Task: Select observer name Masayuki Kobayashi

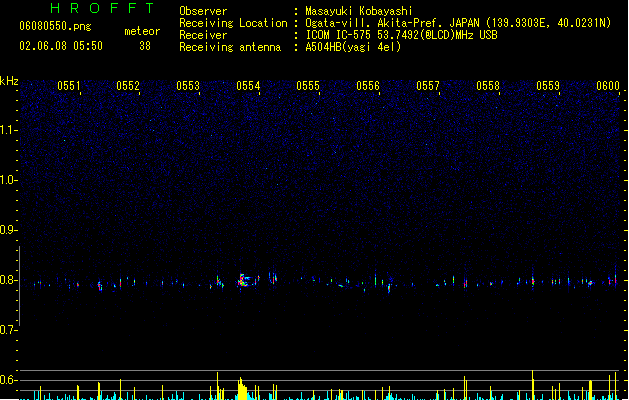Action: (359, 11)
